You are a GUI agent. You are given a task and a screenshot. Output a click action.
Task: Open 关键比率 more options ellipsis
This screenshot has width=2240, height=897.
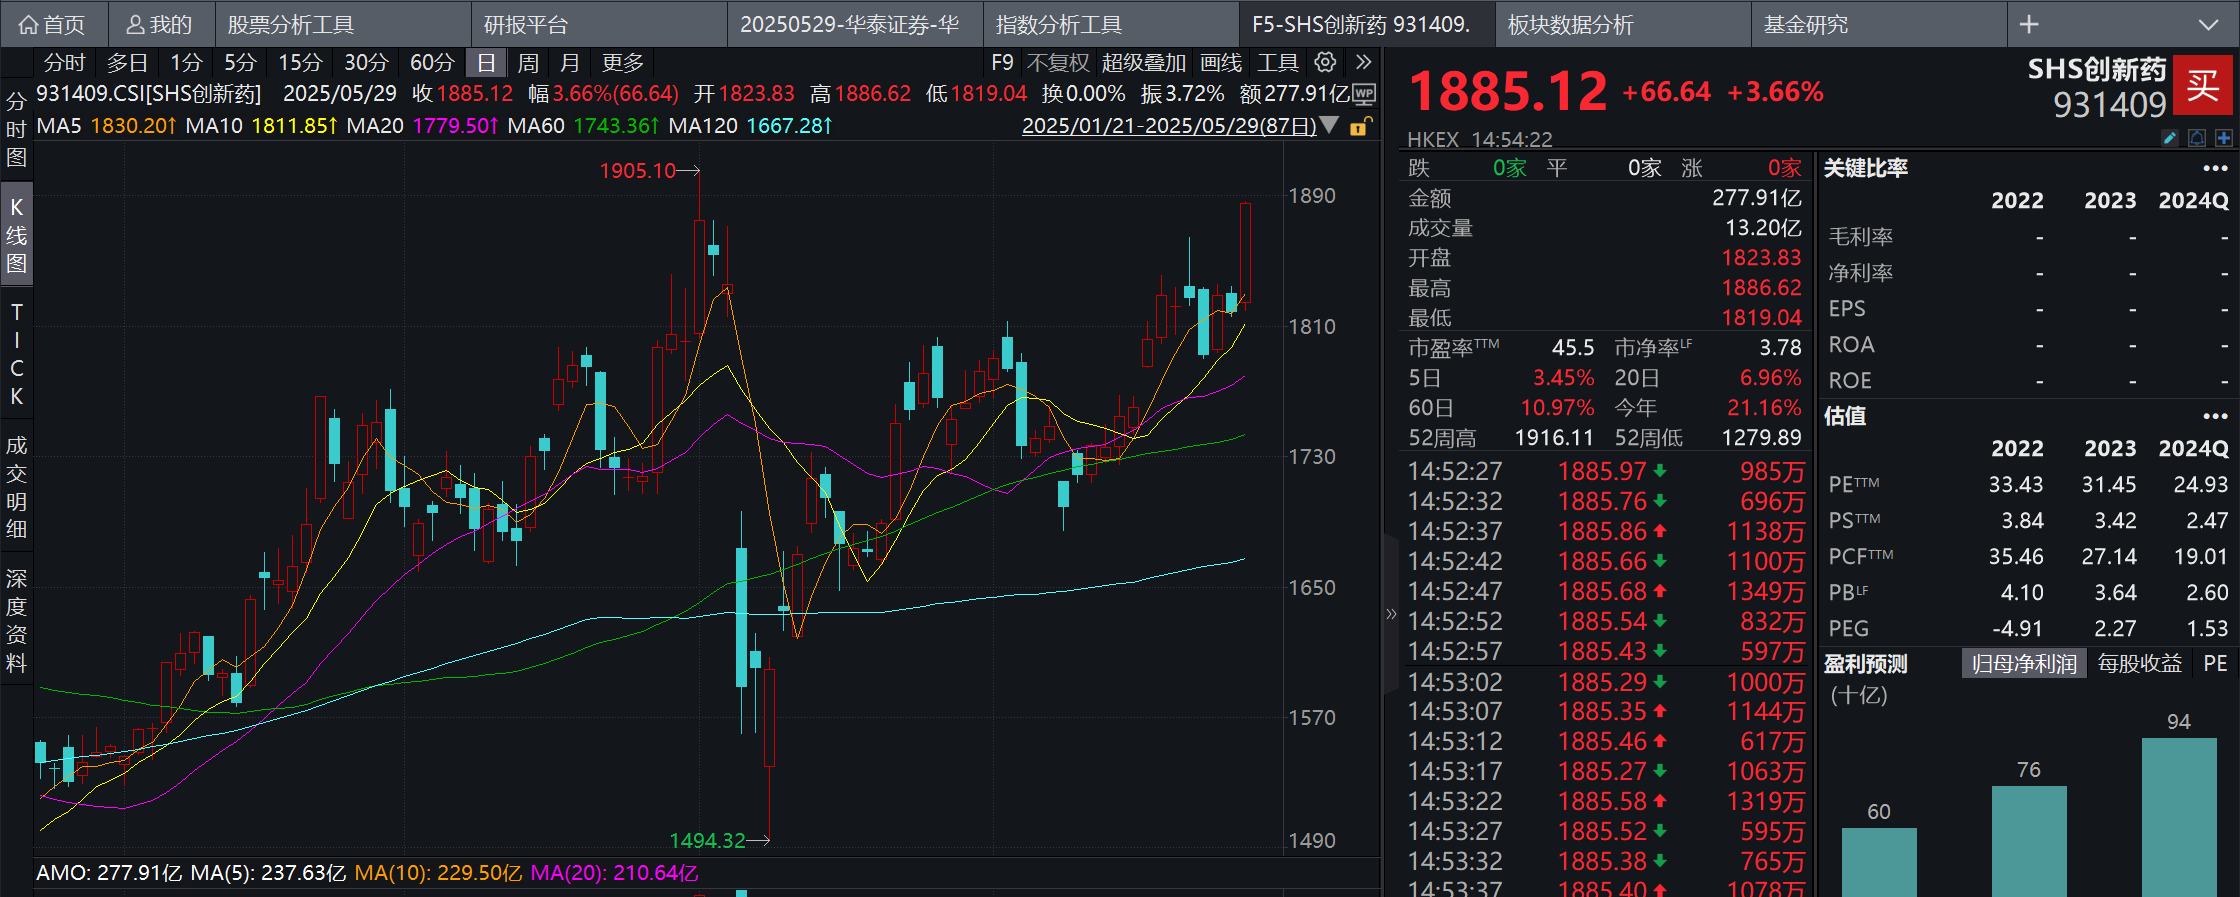tap(2215, 168)
